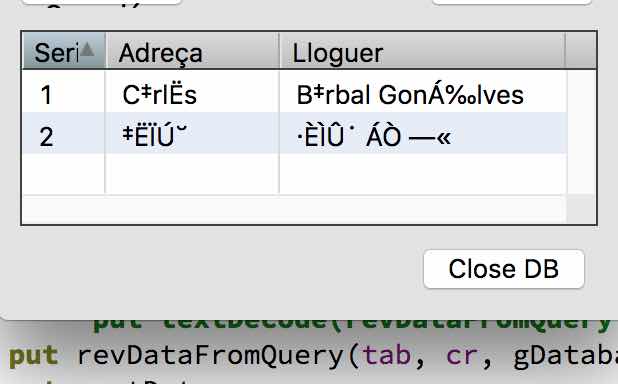Click the partially visible button at top left
Screen dimensions: 618x384
[x=101, y=2]
